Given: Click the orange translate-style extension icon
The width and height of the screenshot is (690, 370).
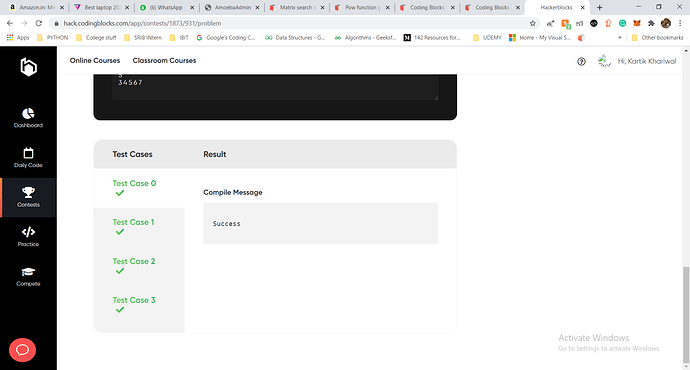Looking at the screenshot, I should 565,23.
